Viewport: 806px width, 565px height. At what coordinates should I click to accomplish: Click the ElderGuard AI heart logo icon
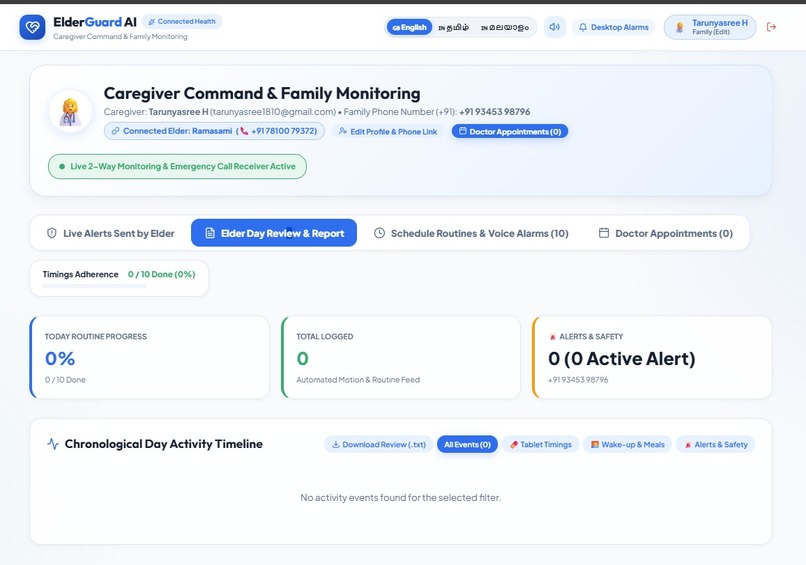tap(32, 27)
